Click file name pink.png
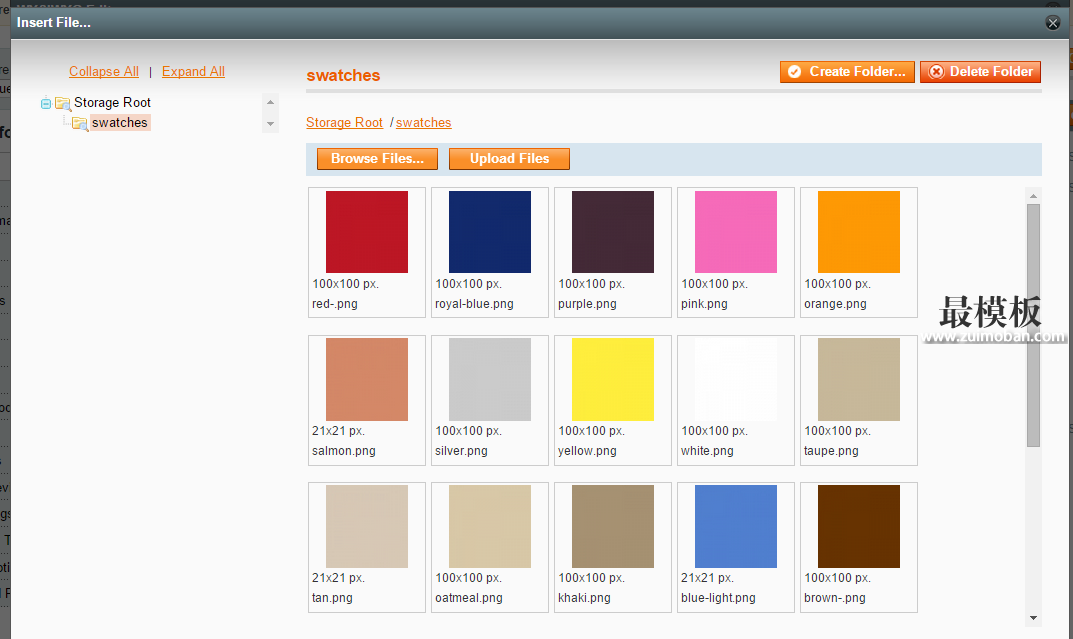 tap(704, 304)
